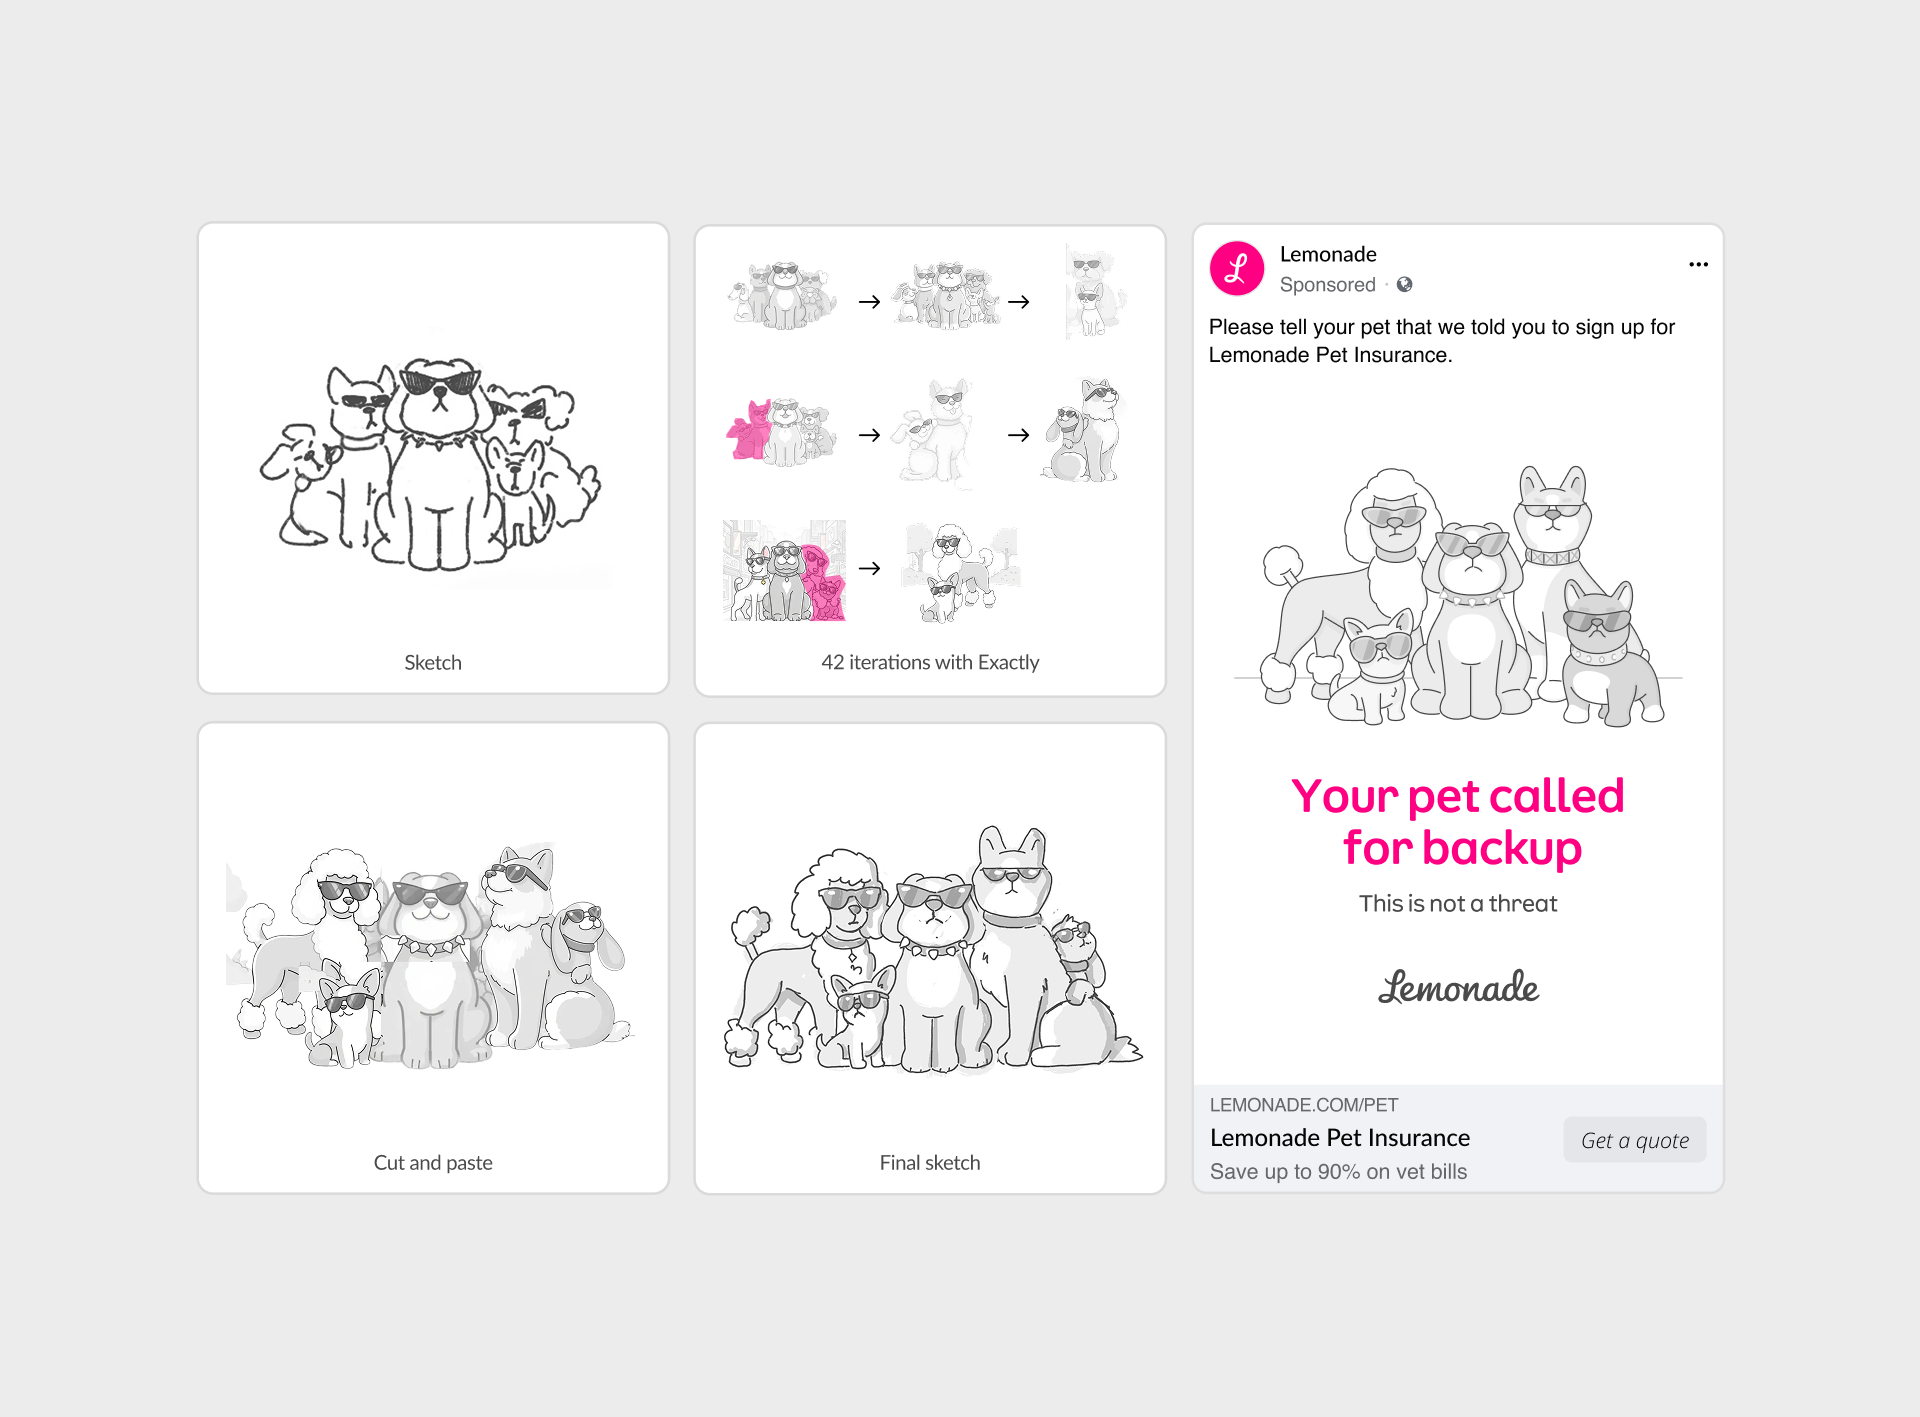The width and height of the screenshot is (1920, 1417).
Task: Click the globe audience icon beside Sponsored
Action: tap(1405, 285)
